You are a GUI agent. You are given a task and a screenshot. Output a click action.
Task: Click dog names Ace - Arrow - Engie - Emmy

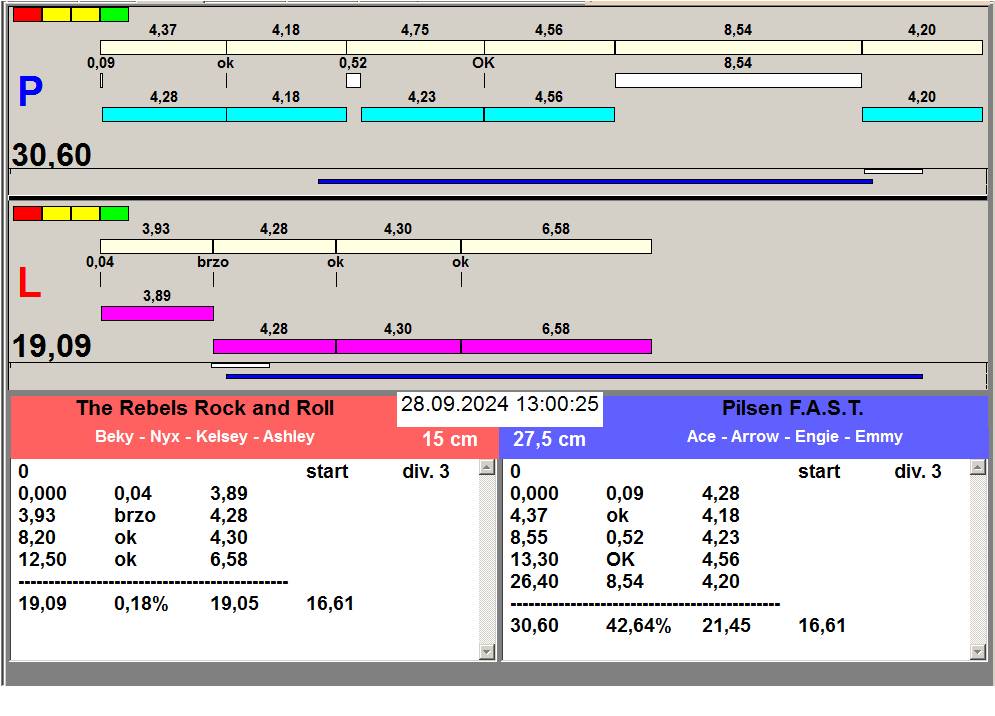point(794,437)
